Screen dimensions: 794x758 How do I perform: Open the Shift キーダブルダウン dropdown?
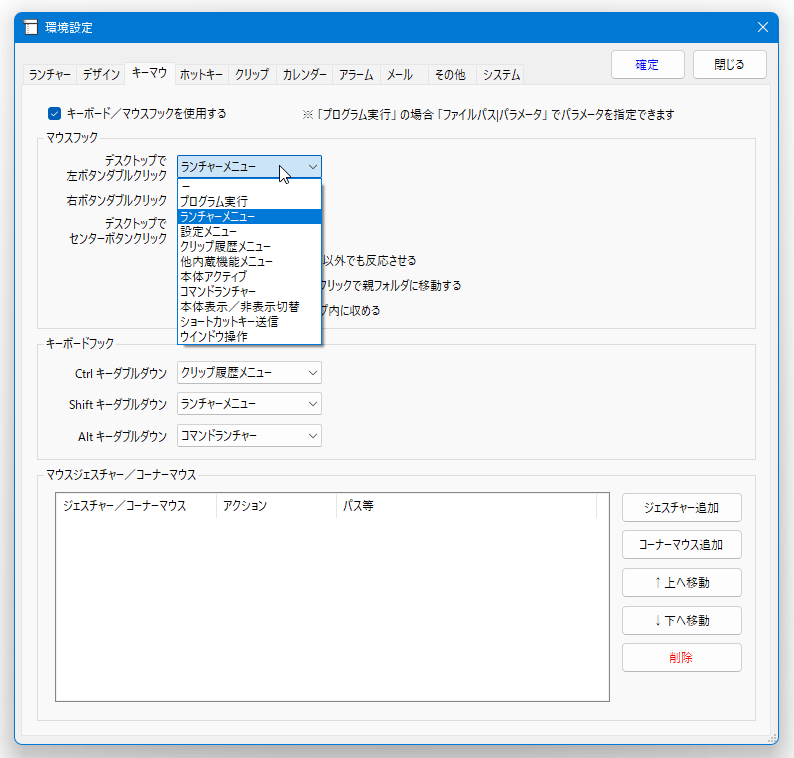pyautogui.click(x=249, y=404)
